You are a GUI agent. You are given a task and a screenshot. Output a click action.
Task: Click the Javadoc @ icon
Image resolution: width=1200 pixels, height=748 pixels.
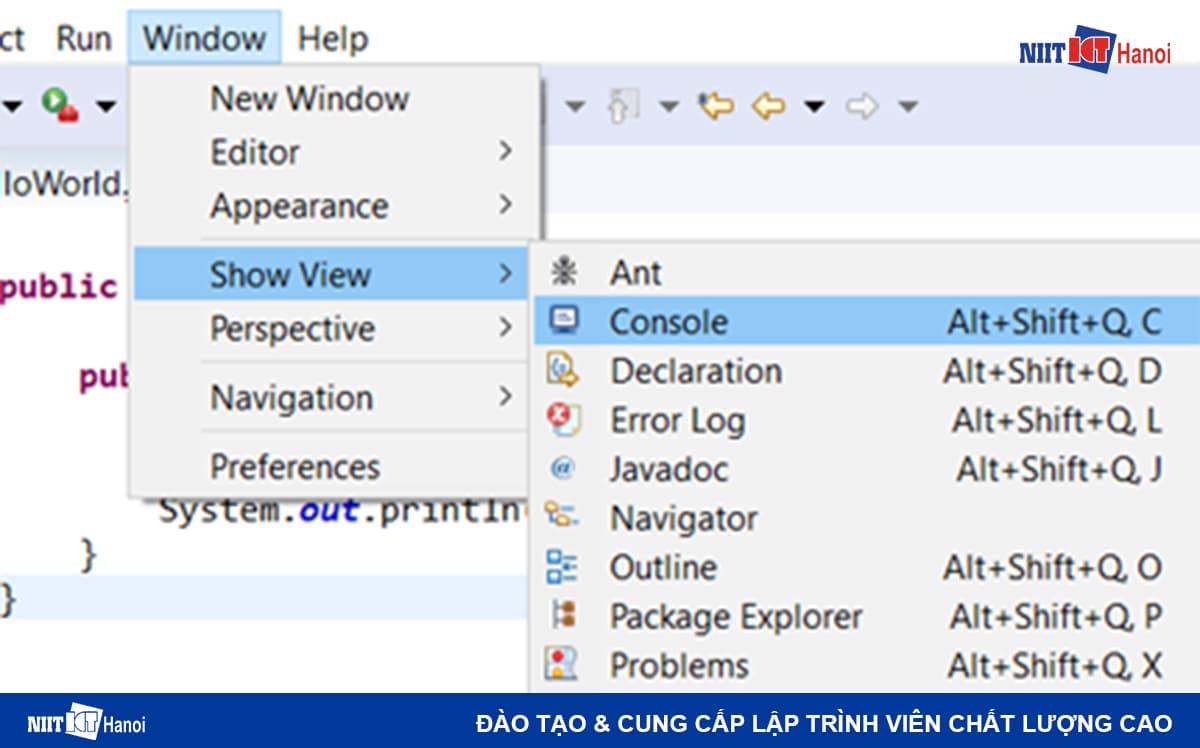[564, 468]
